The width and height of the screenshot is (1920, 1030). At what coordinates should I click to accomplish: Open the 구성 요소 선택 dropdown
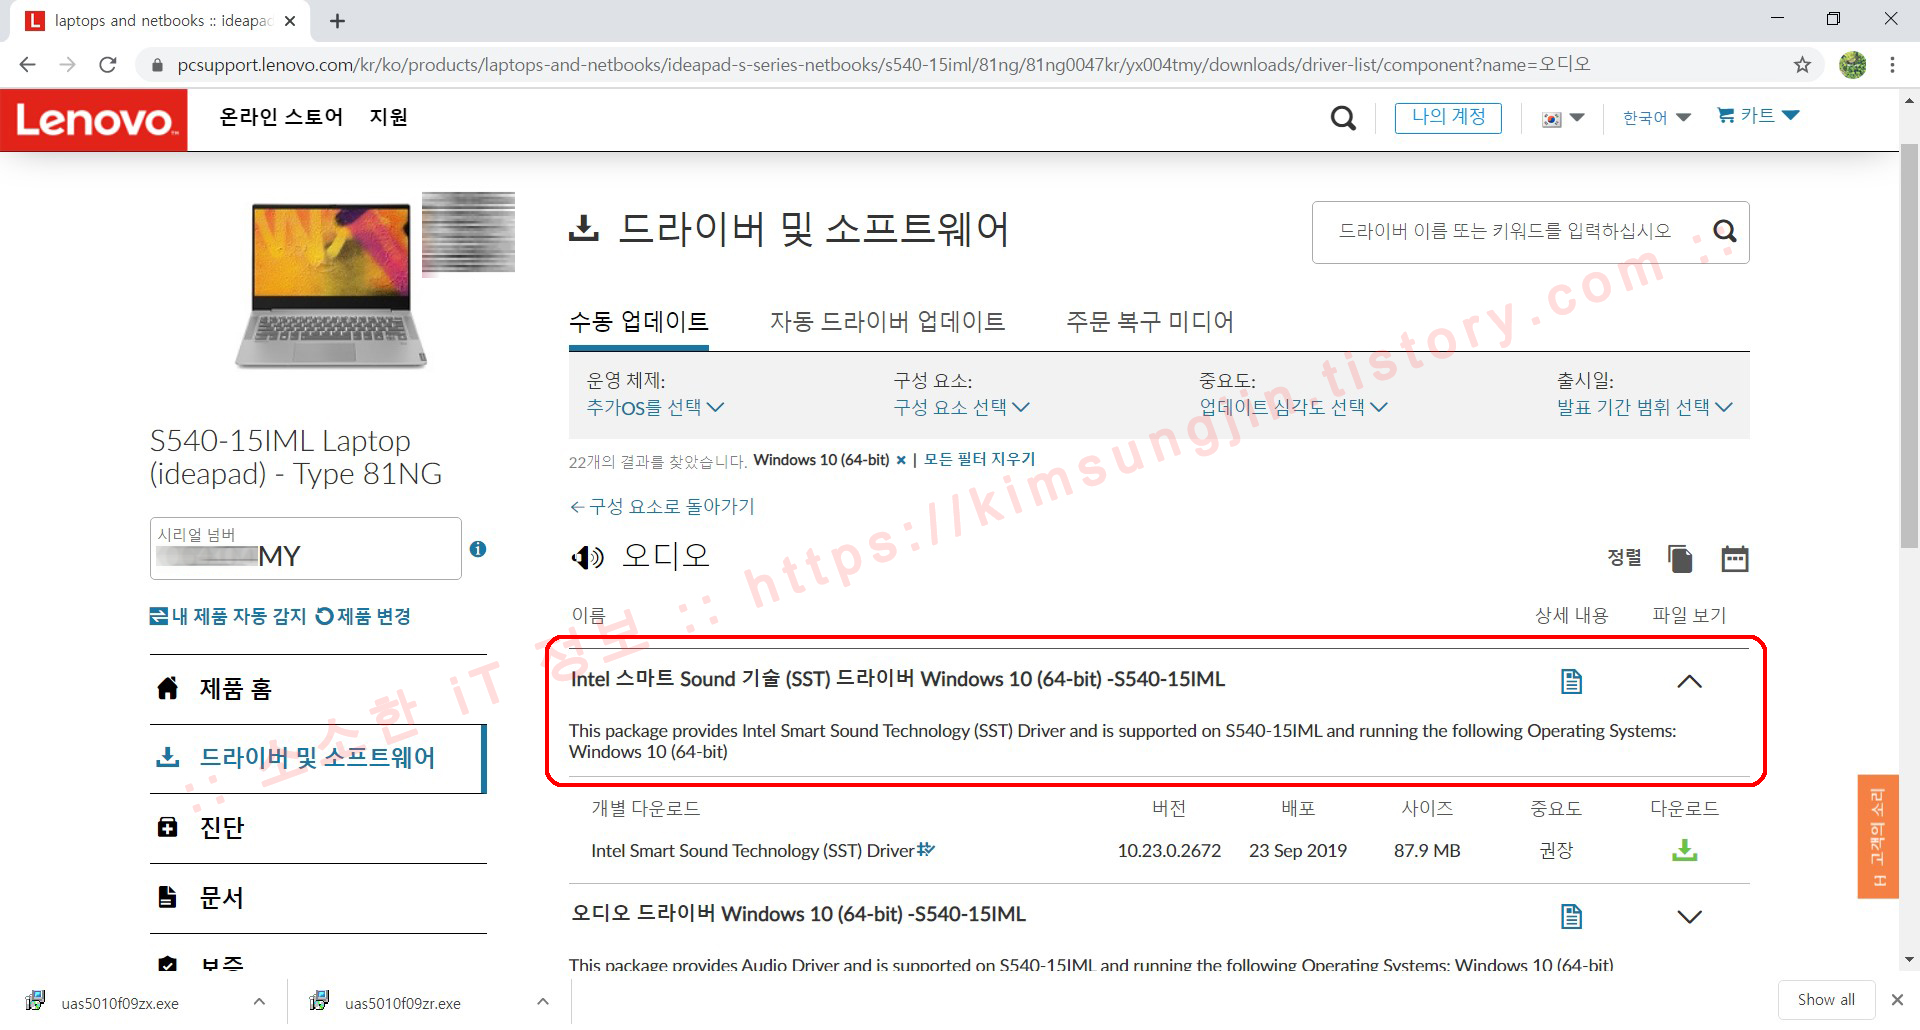(x=961, y=407)
